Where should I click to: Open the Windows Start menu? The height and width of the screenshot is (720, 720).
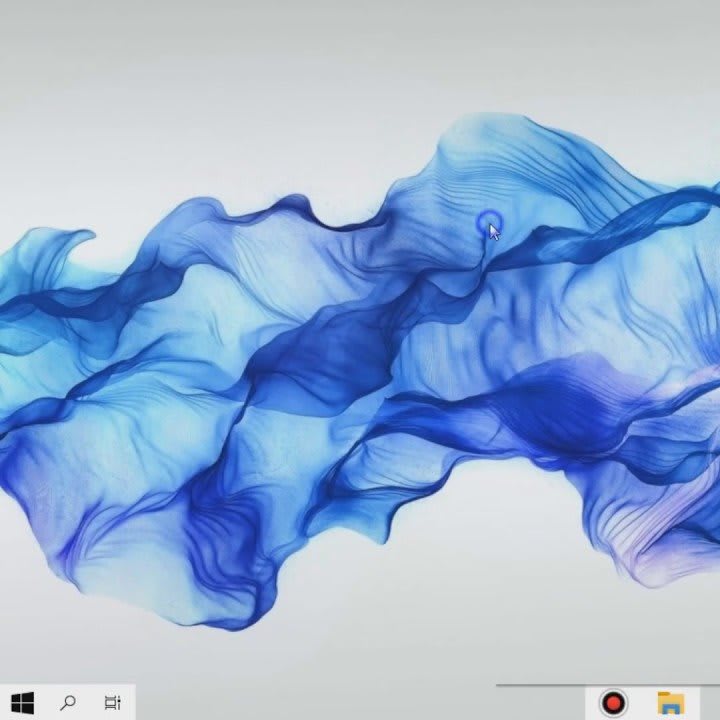(22, 703)
